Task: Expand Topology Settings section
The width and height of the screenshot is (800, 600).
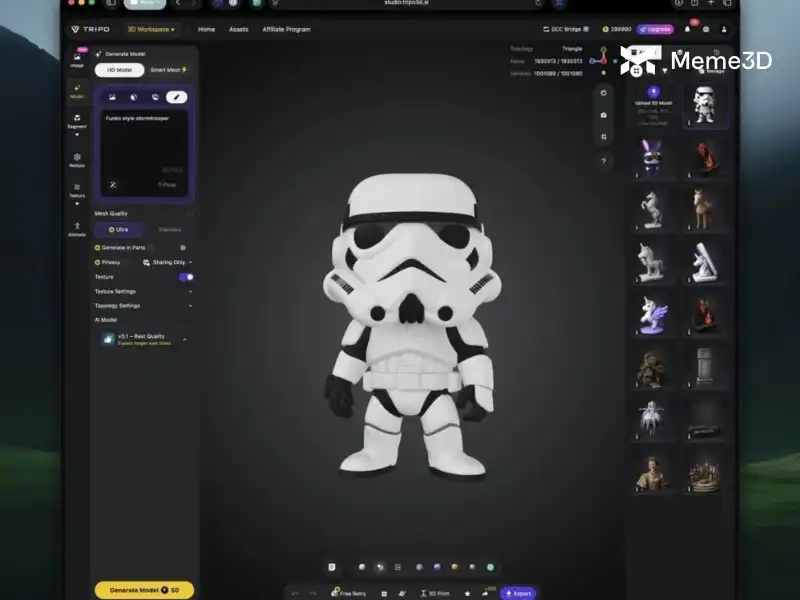Action: [x=143, y=306]
